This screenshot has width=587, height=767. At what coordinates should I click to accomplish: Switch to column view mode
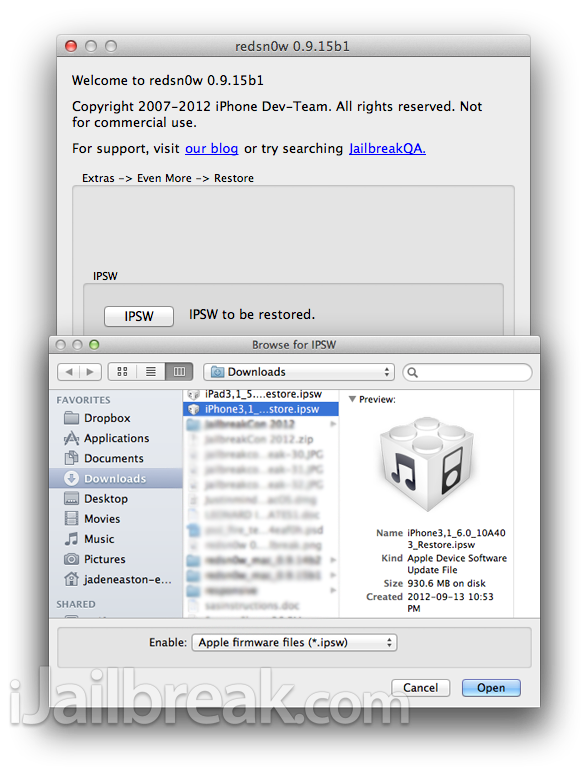pos(179,372)
